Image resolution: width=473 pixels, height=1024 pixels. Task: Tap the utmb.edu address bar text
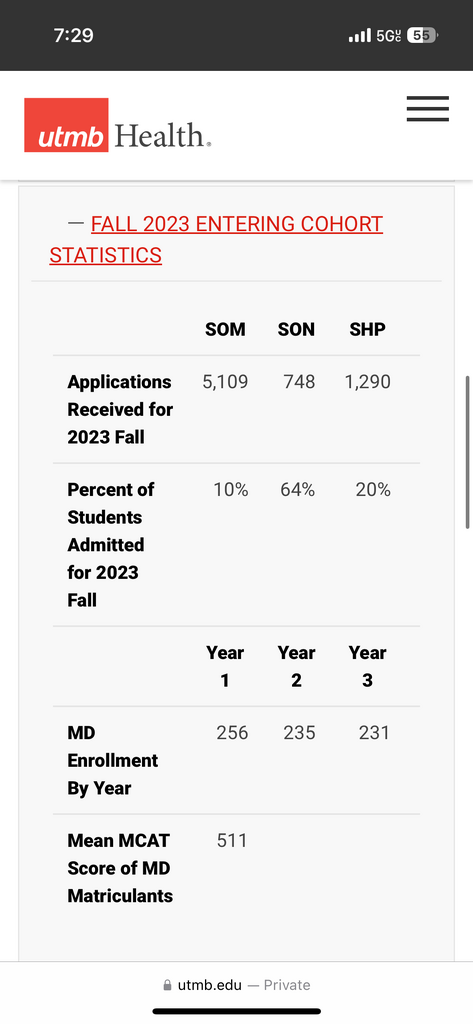(x=209, y=985)
